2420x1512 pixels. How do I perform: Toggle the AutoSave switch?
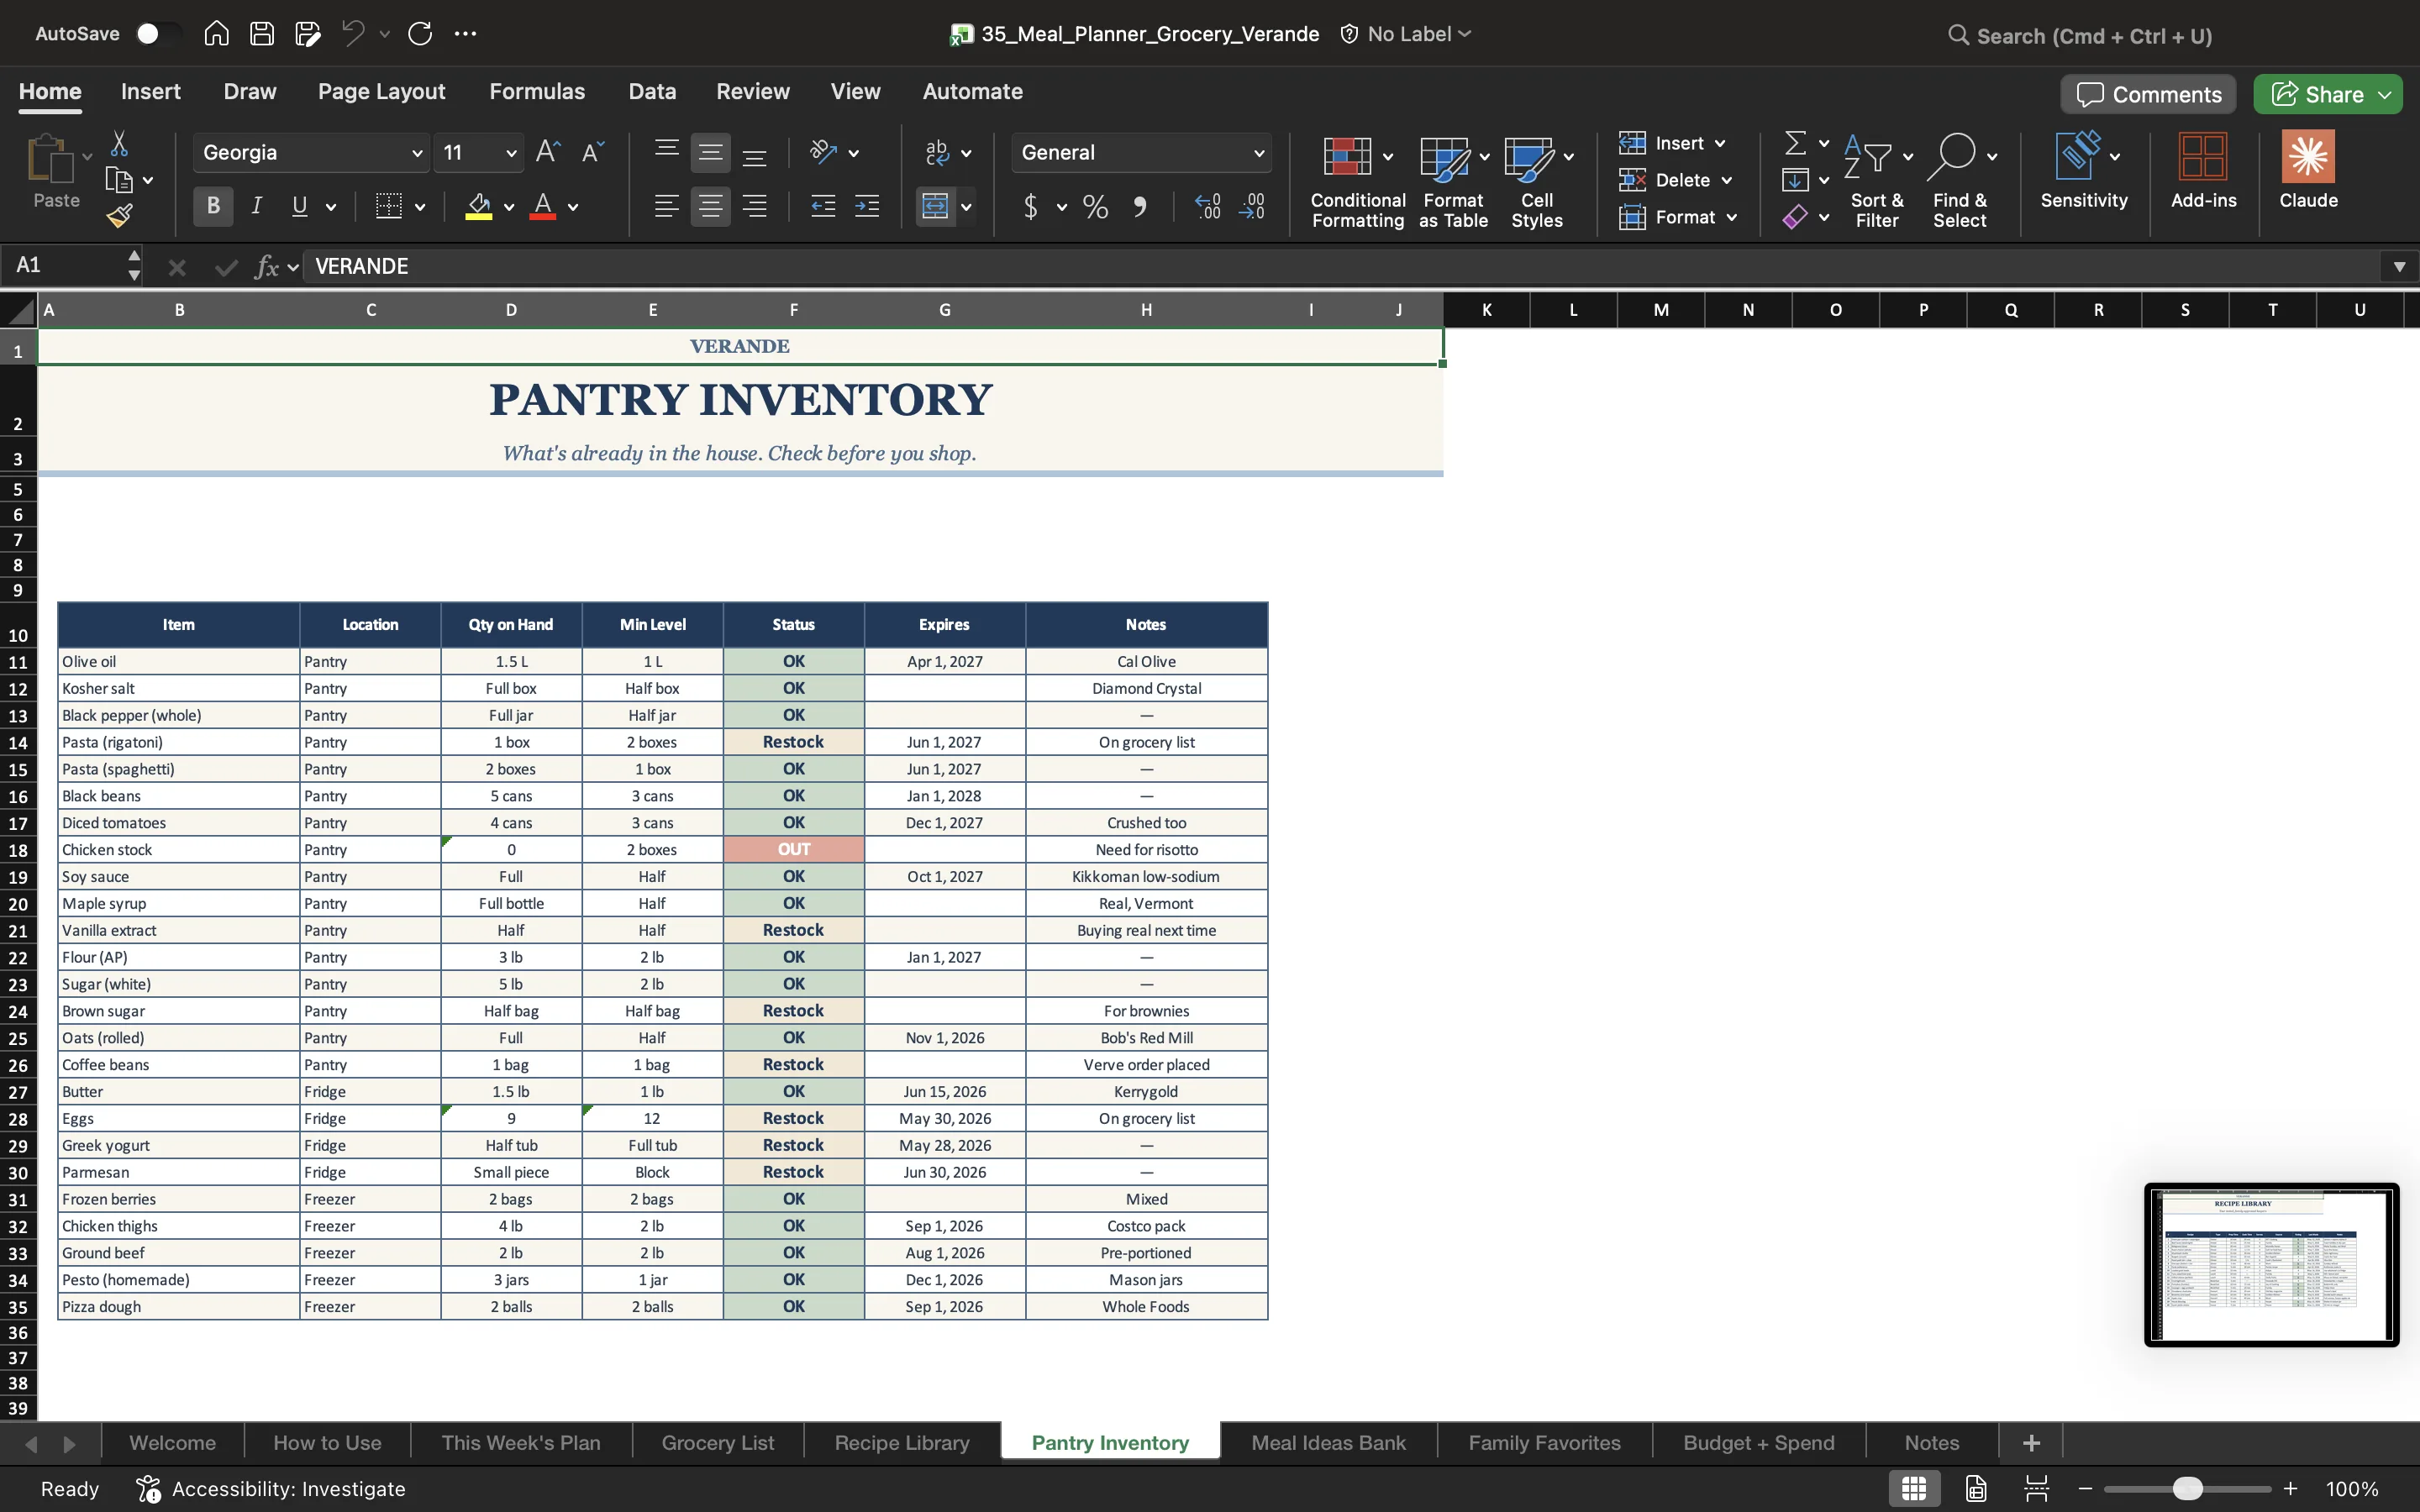coord(156,34)
